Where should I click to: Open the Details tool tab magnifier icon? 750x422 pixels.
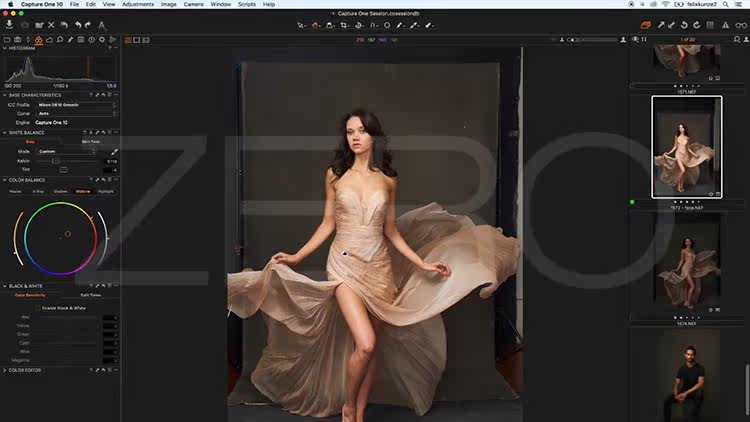60,40
